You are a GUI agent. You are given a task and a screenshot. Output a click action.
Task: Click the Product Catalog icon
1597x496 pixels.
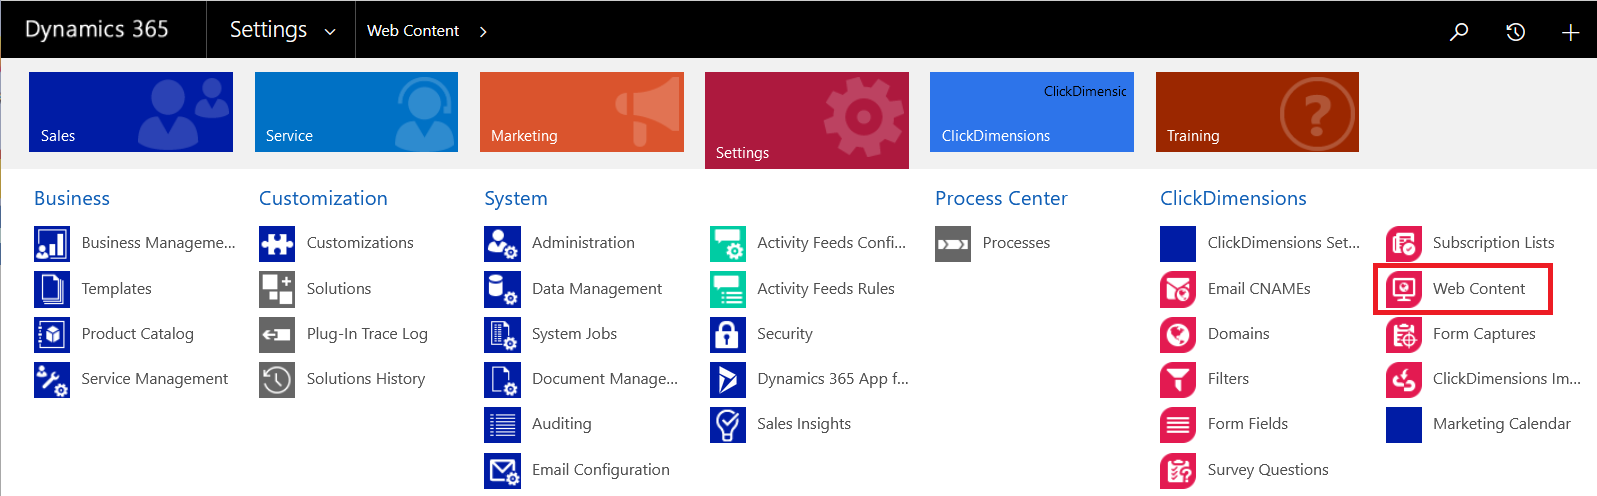pyautogui.click(x=52, y=334)
